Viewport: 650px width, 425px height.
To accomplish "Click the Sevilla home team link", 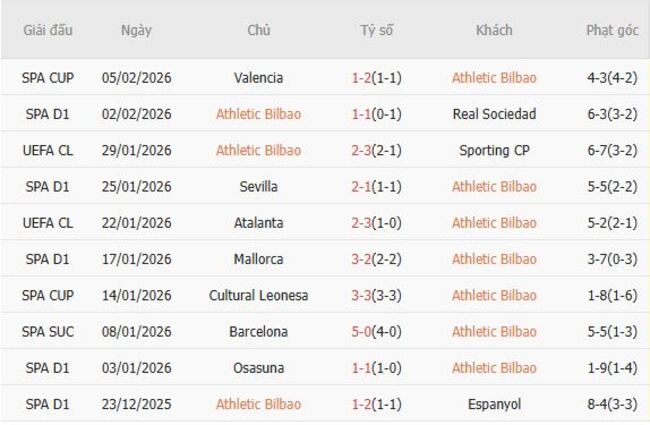I will point(258,186).
